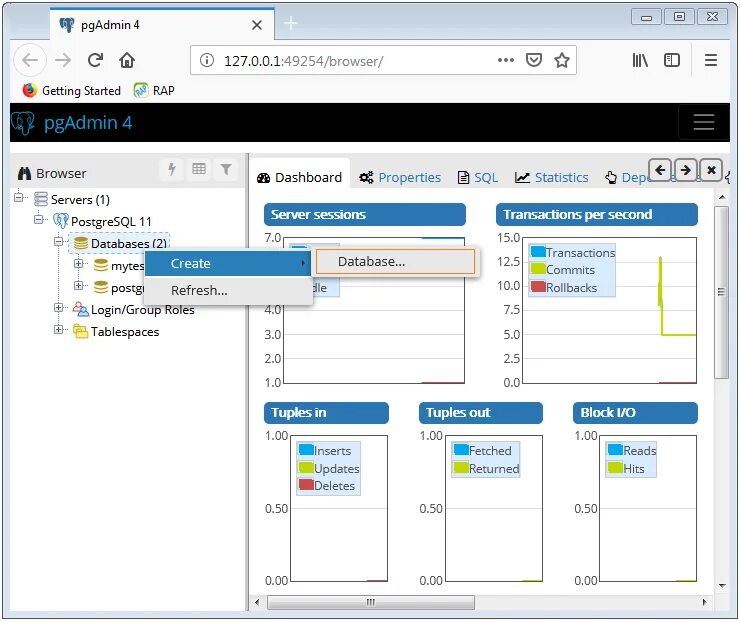
Task: Click the Commits legend color swatch
Action: (x=538, y=269)
